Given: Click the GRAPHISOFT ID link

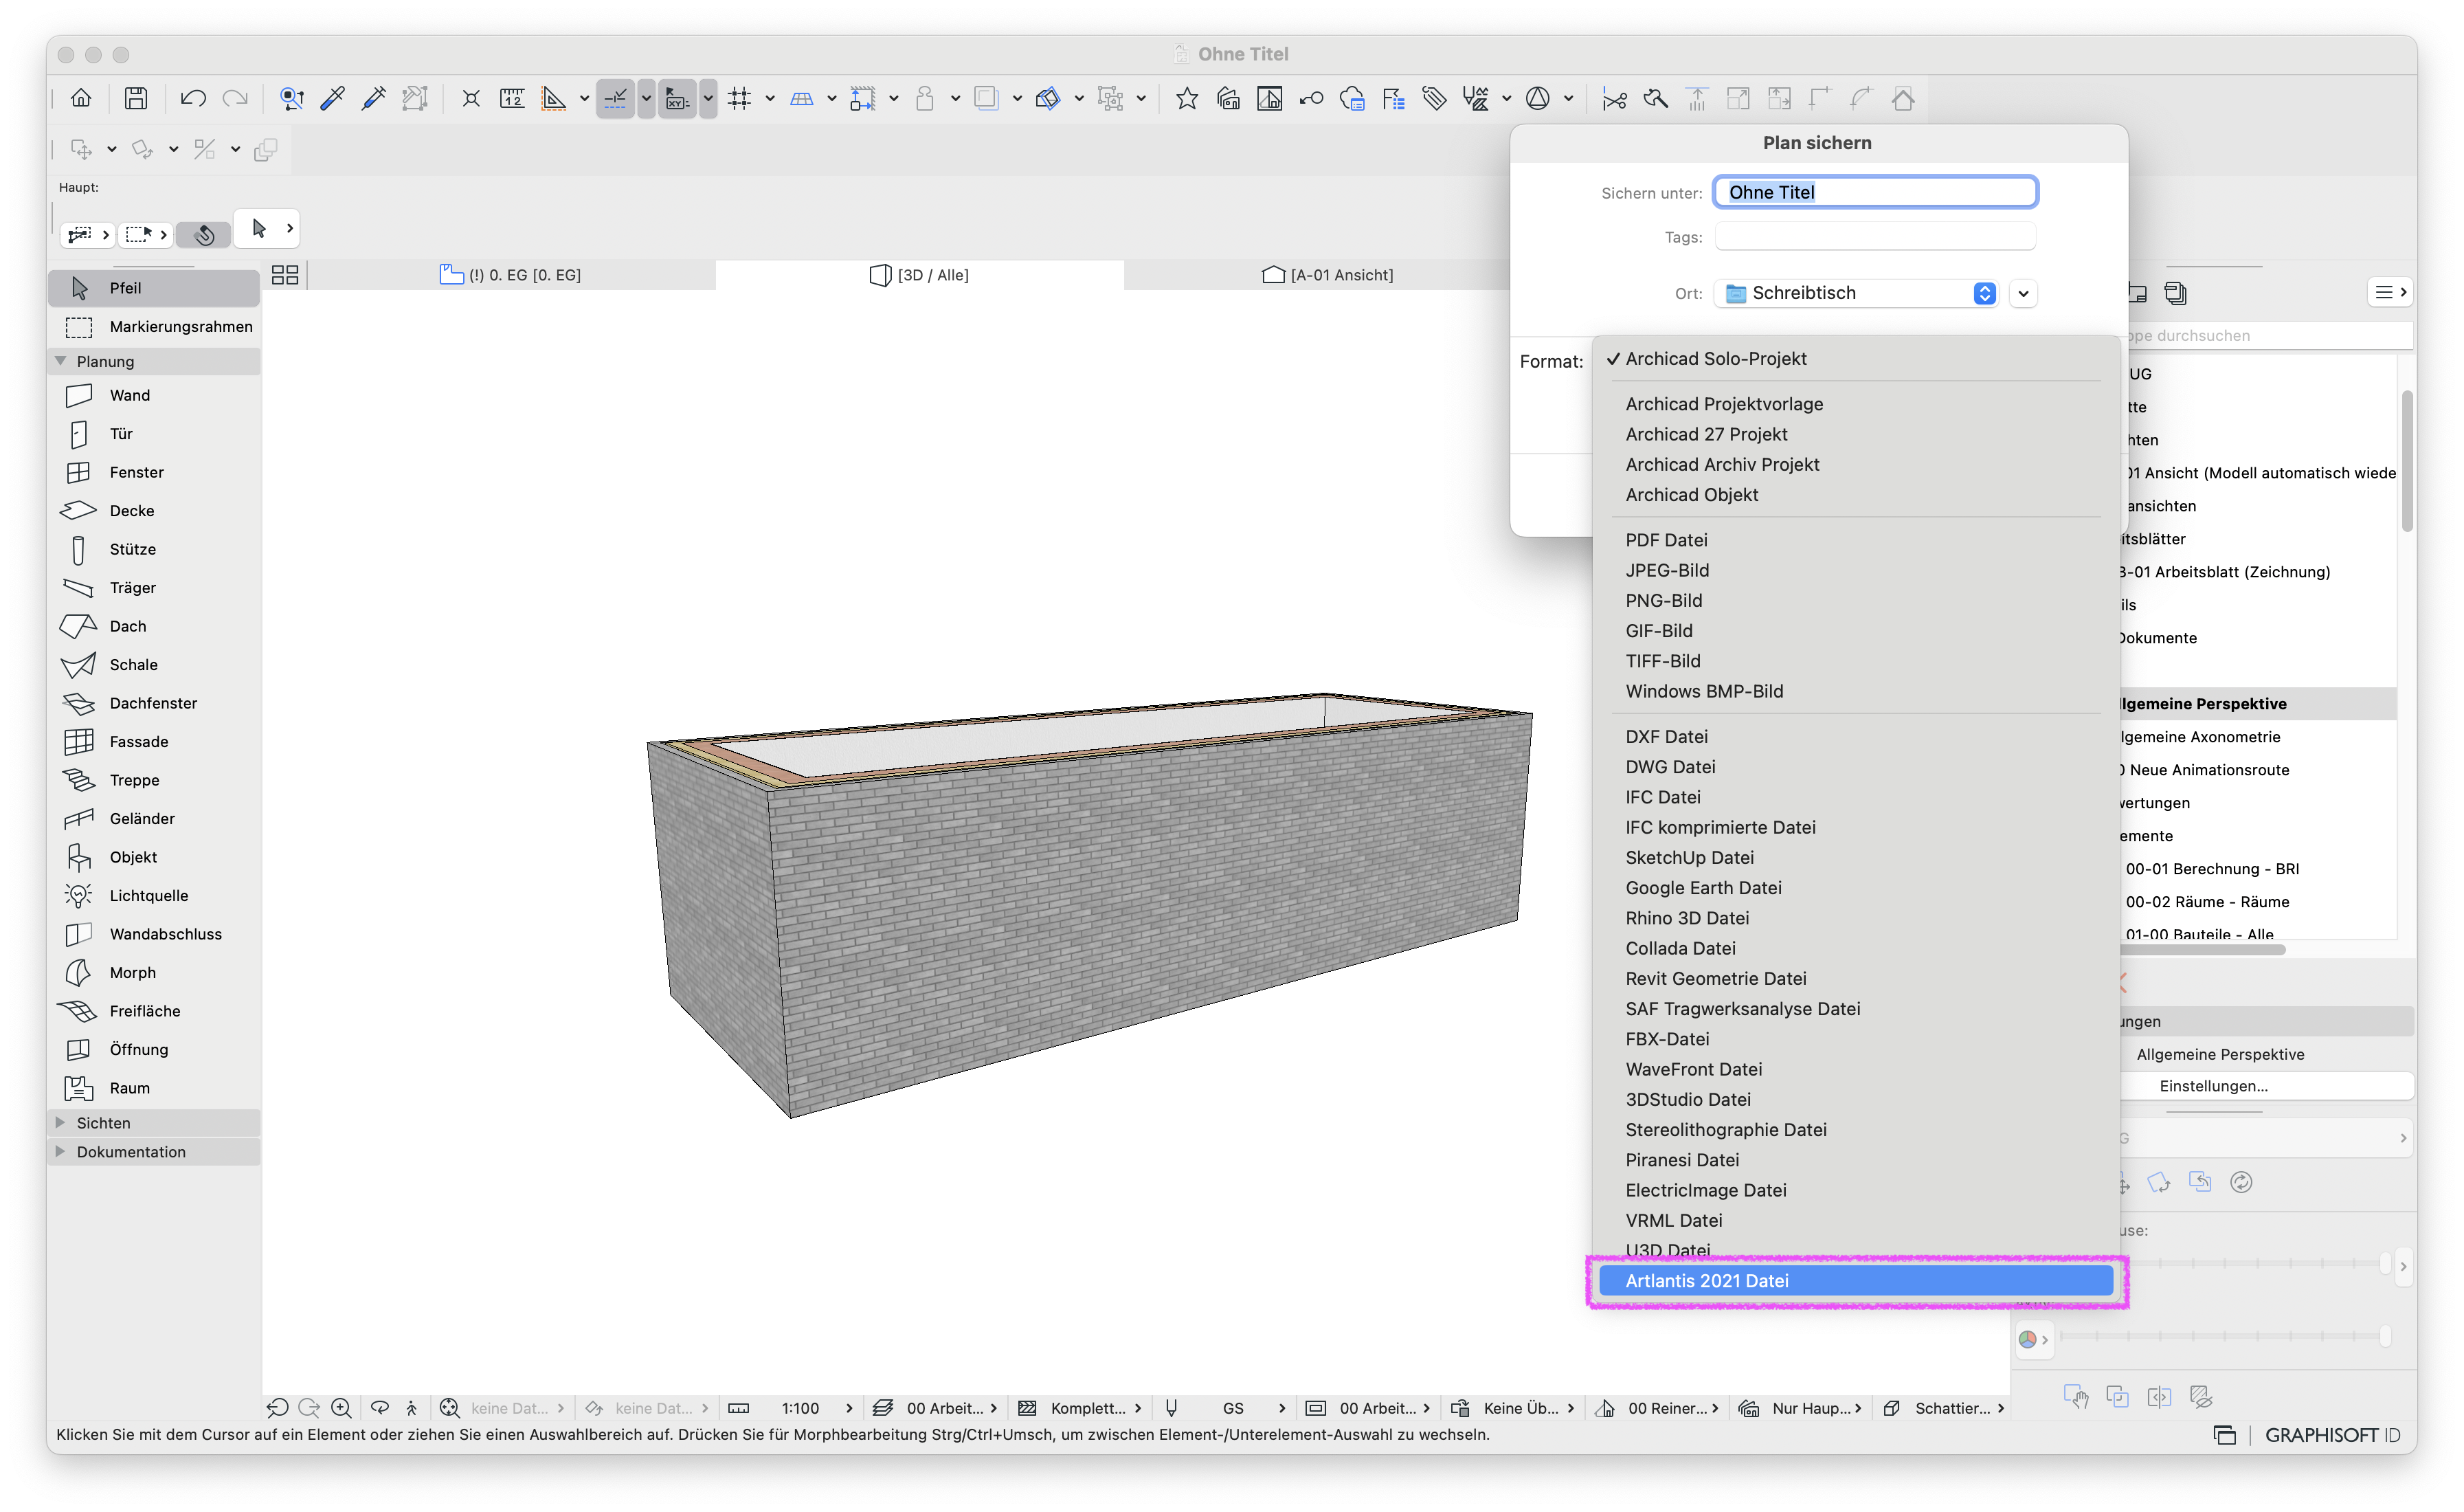Looking at the screenshot, I should click(2332, 1435).
